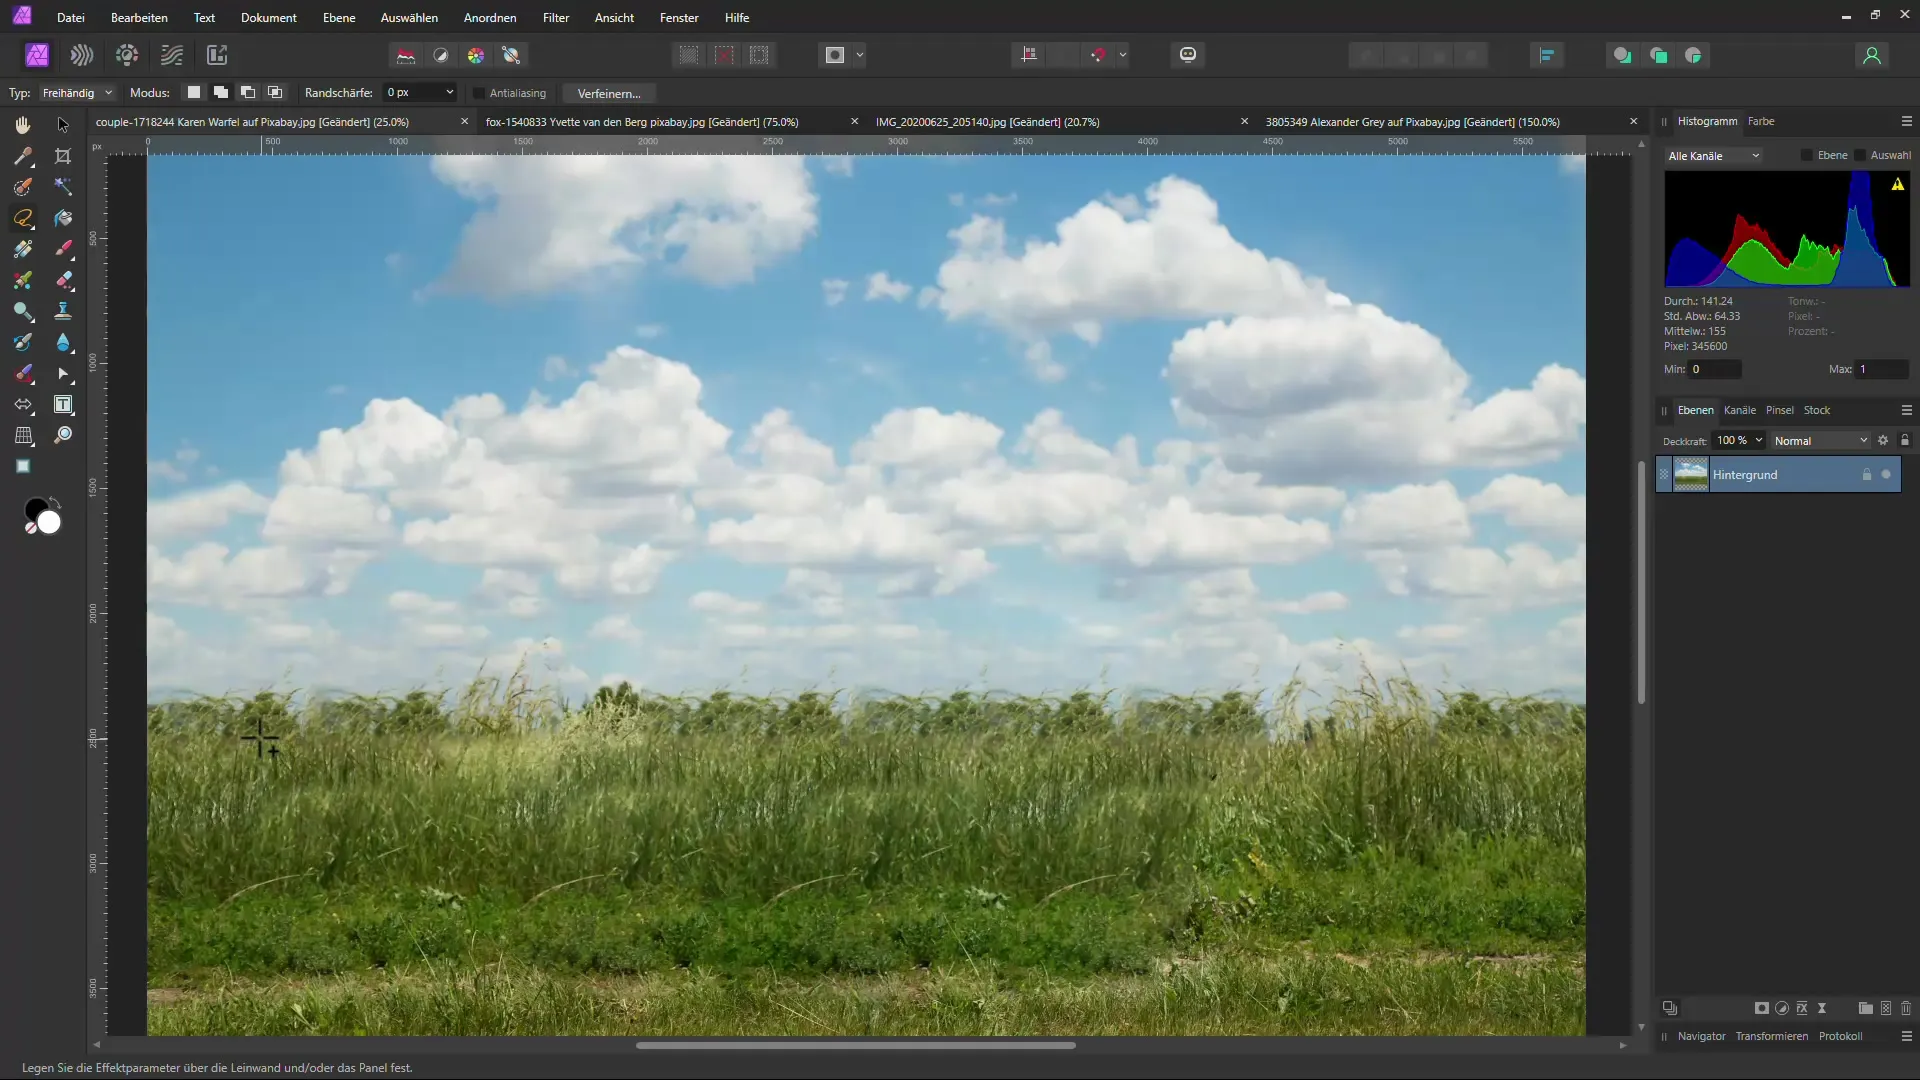
Task: Click the Hintergrund layer thumbnail
Action: click(x=1691, y=474)
